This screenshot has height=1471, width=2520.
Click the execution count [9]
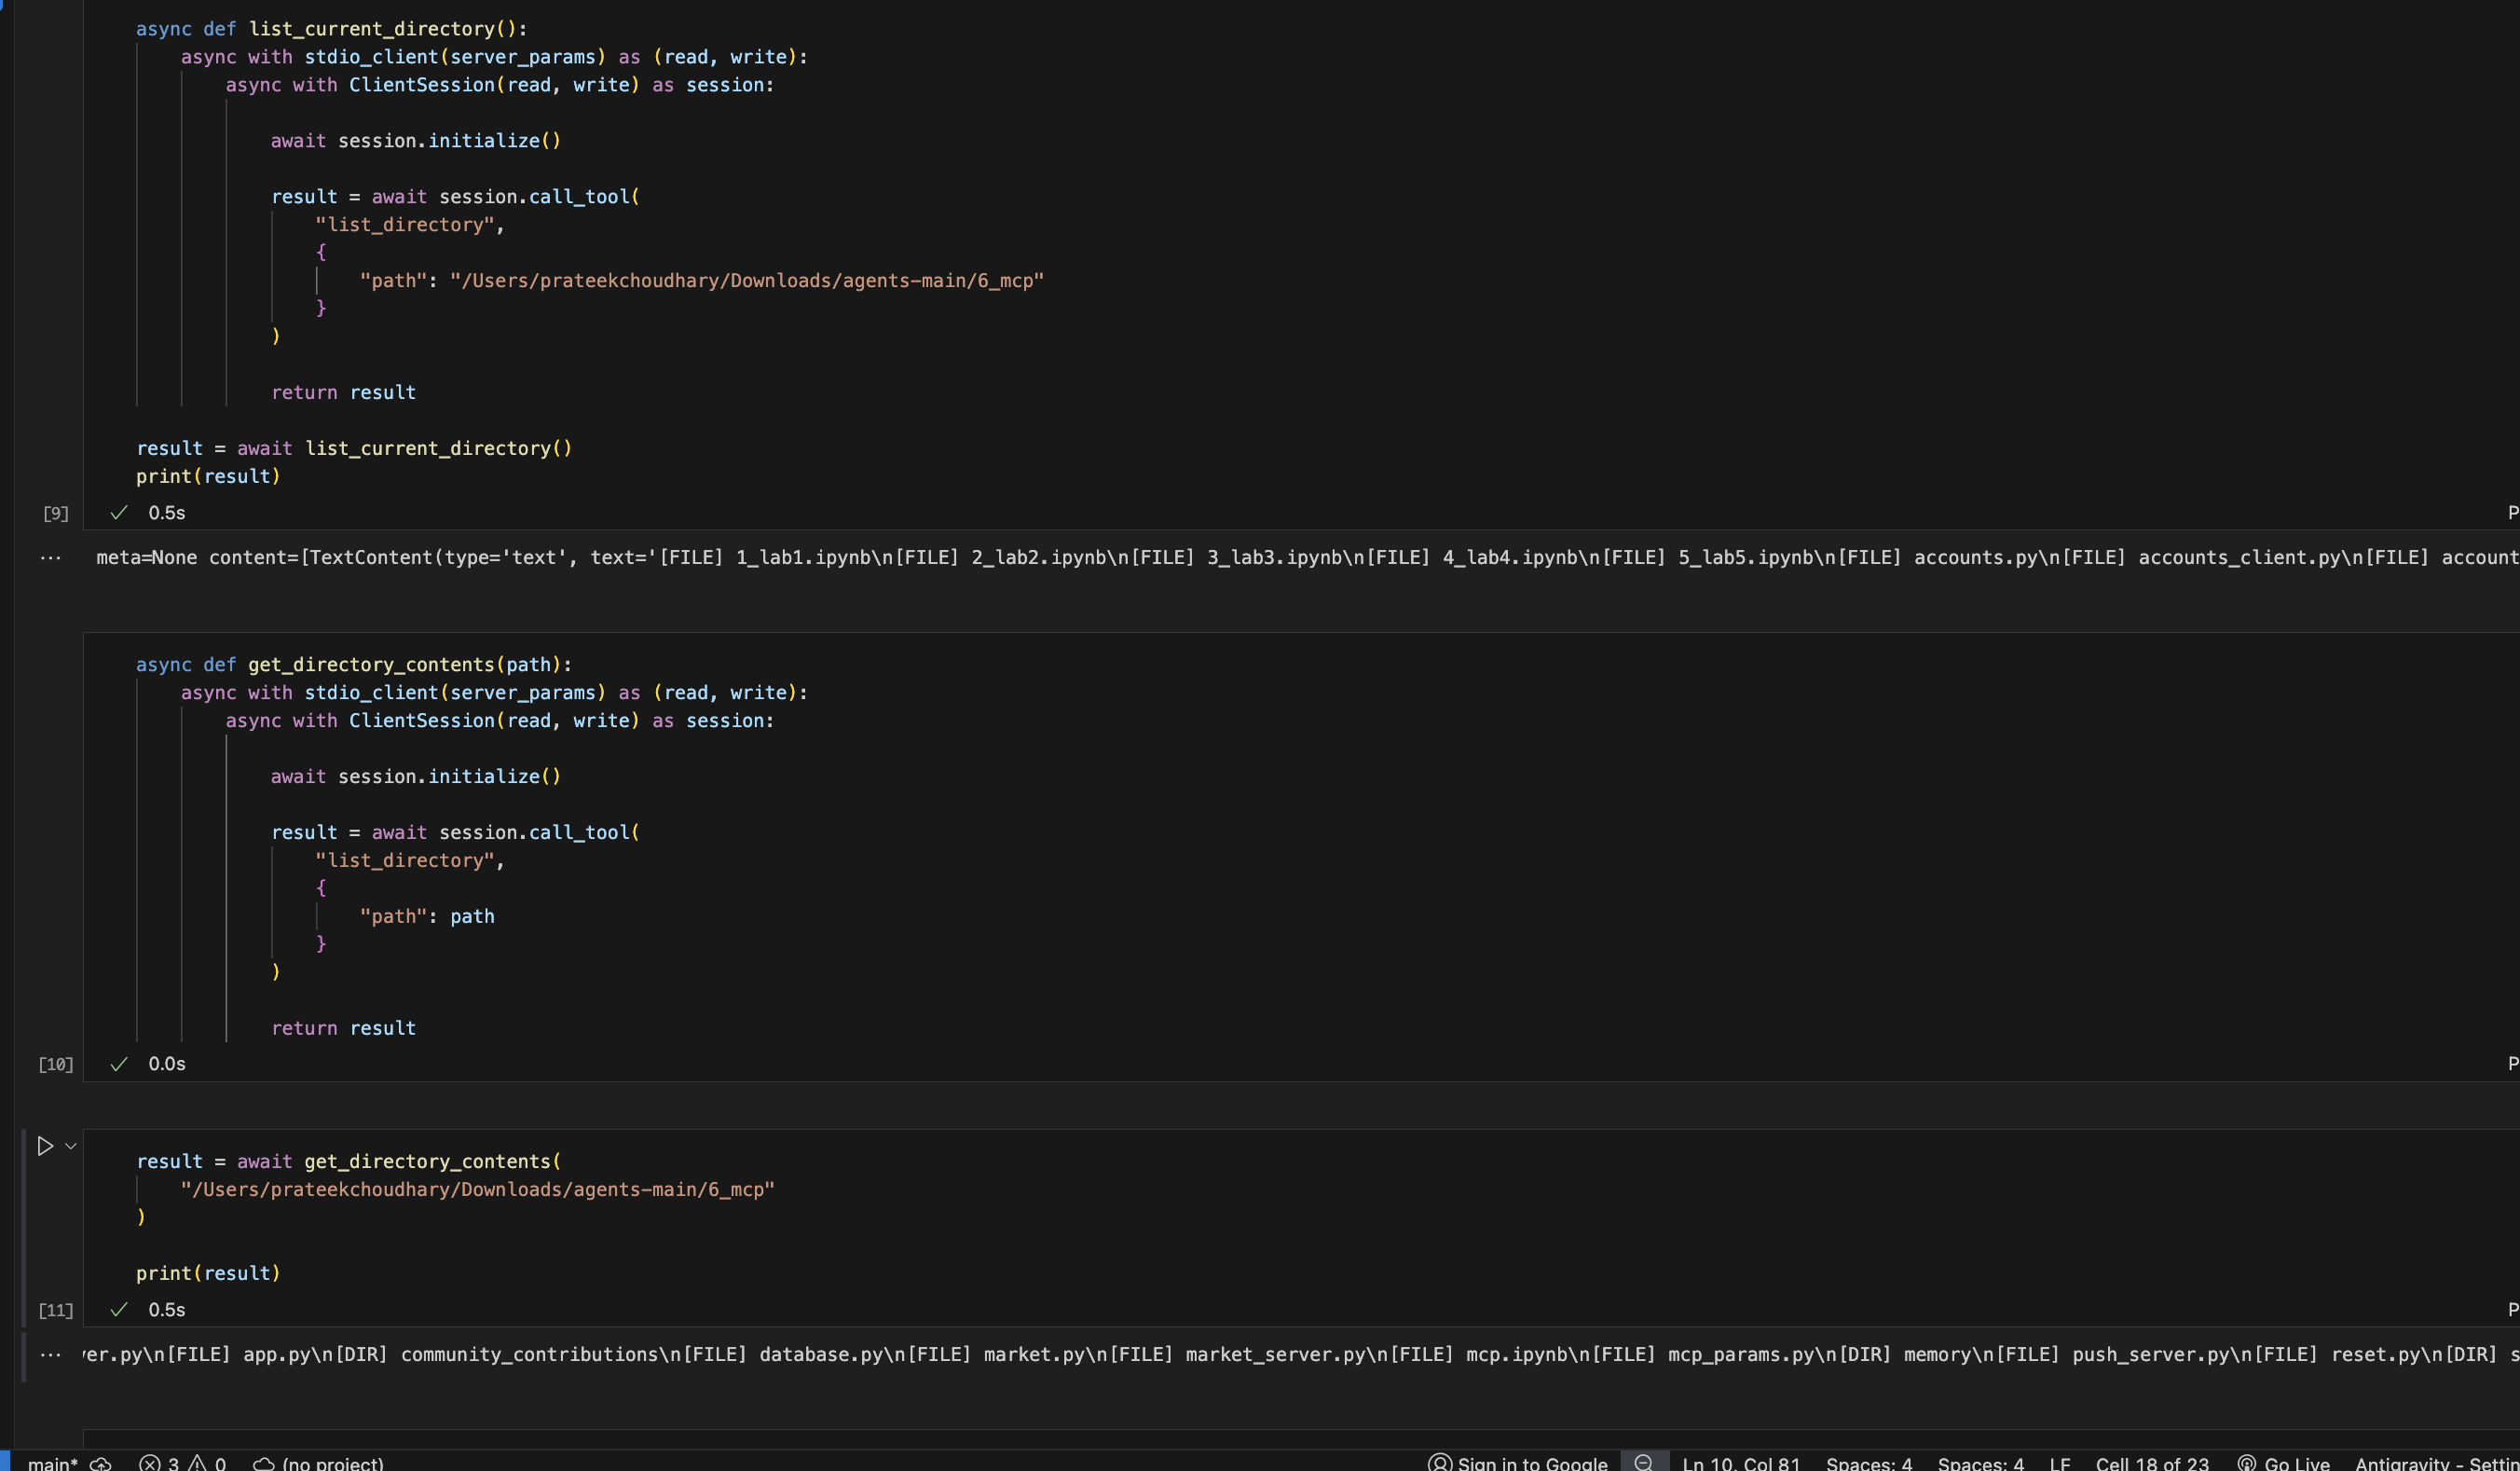(56, 514)
